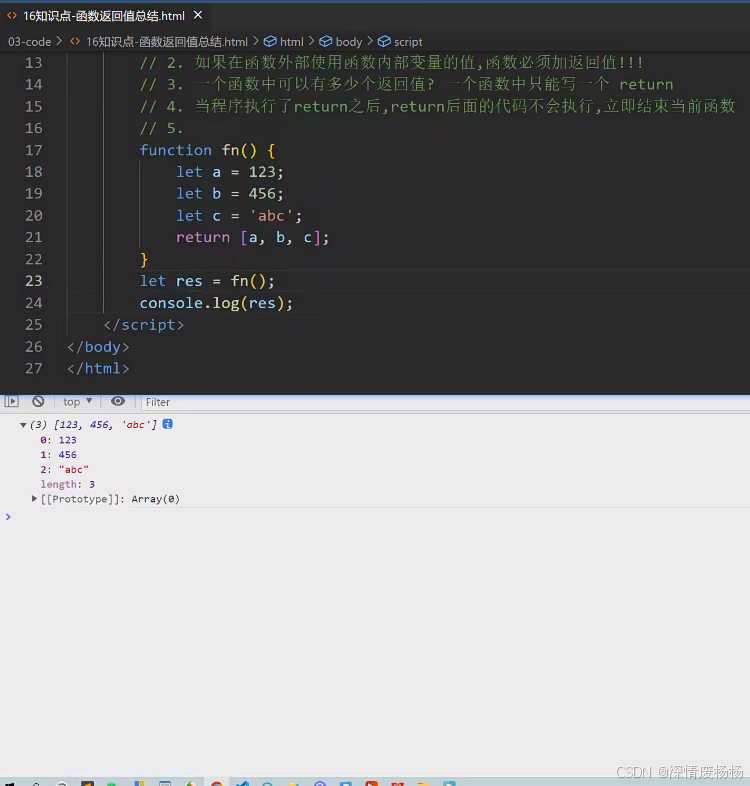This screenshot has width=750, height=786.
Task: Open the top JavaScript context dropdown
Action: [x=77, y=402]
